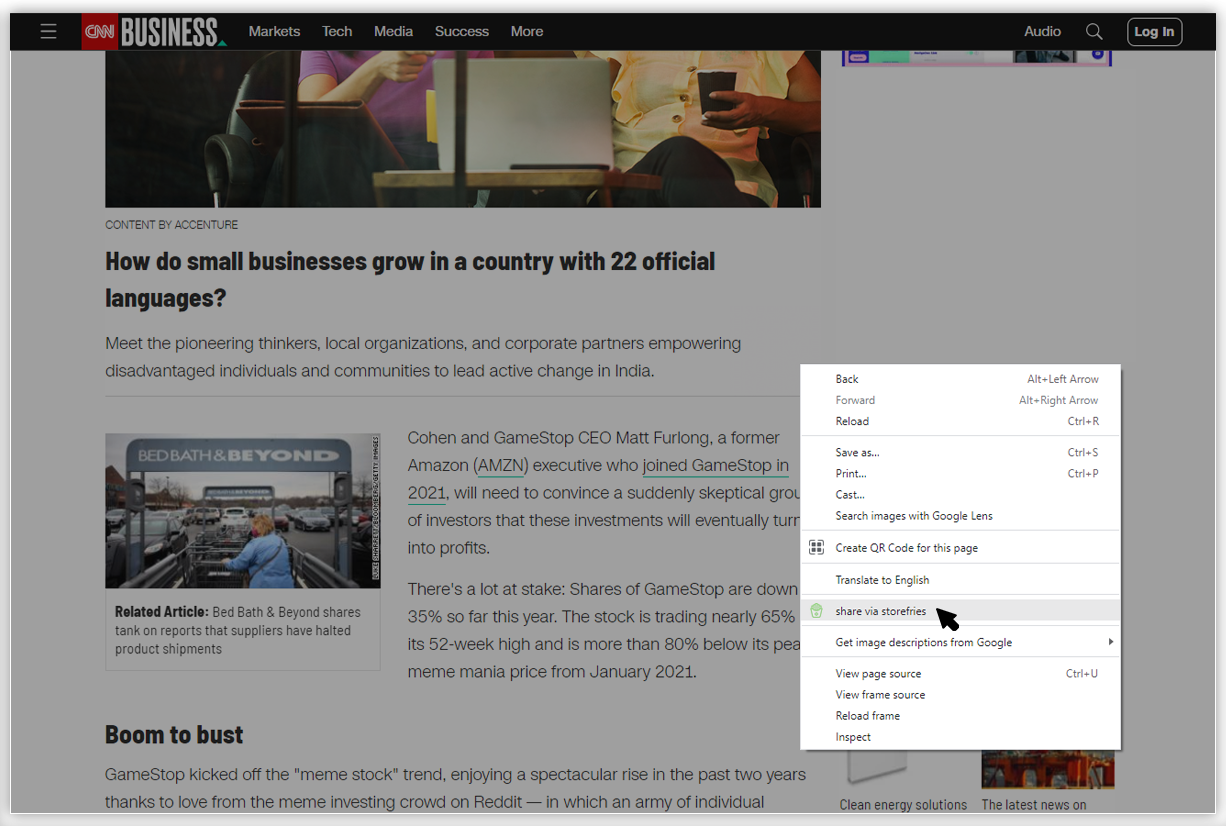Click the storefries icon in the context menu
The height and width of the screenshot is (826, 1226).
pos(816,611)
